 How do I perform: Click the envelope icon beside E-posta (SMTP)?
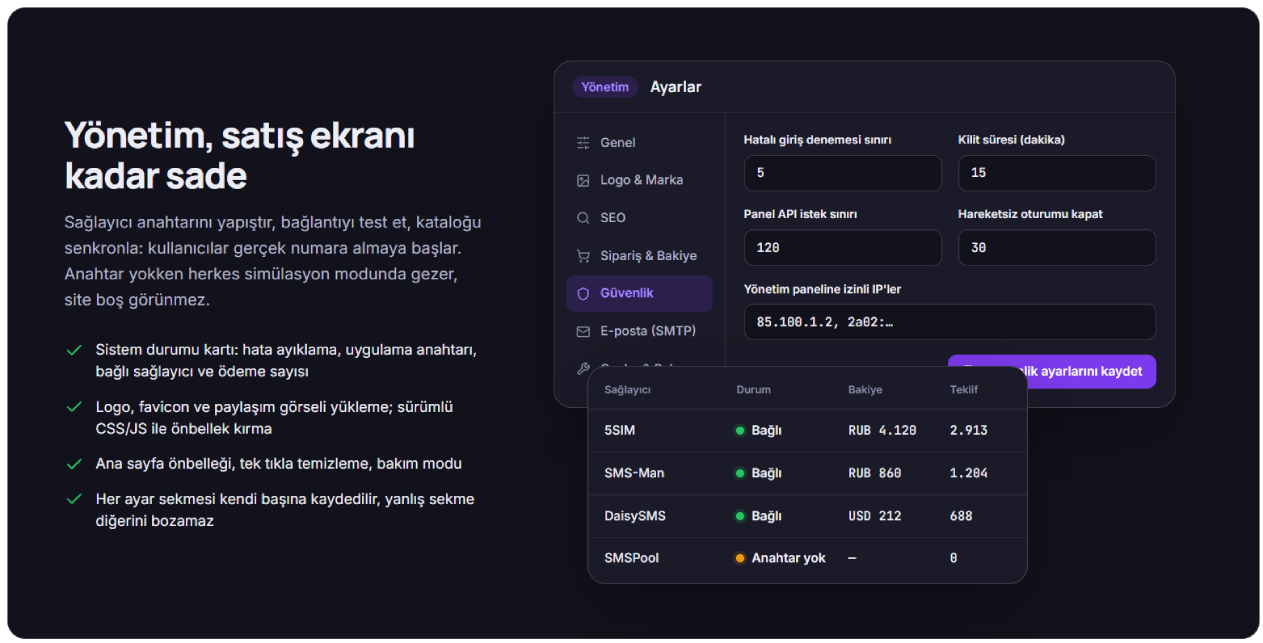(583, 331)
